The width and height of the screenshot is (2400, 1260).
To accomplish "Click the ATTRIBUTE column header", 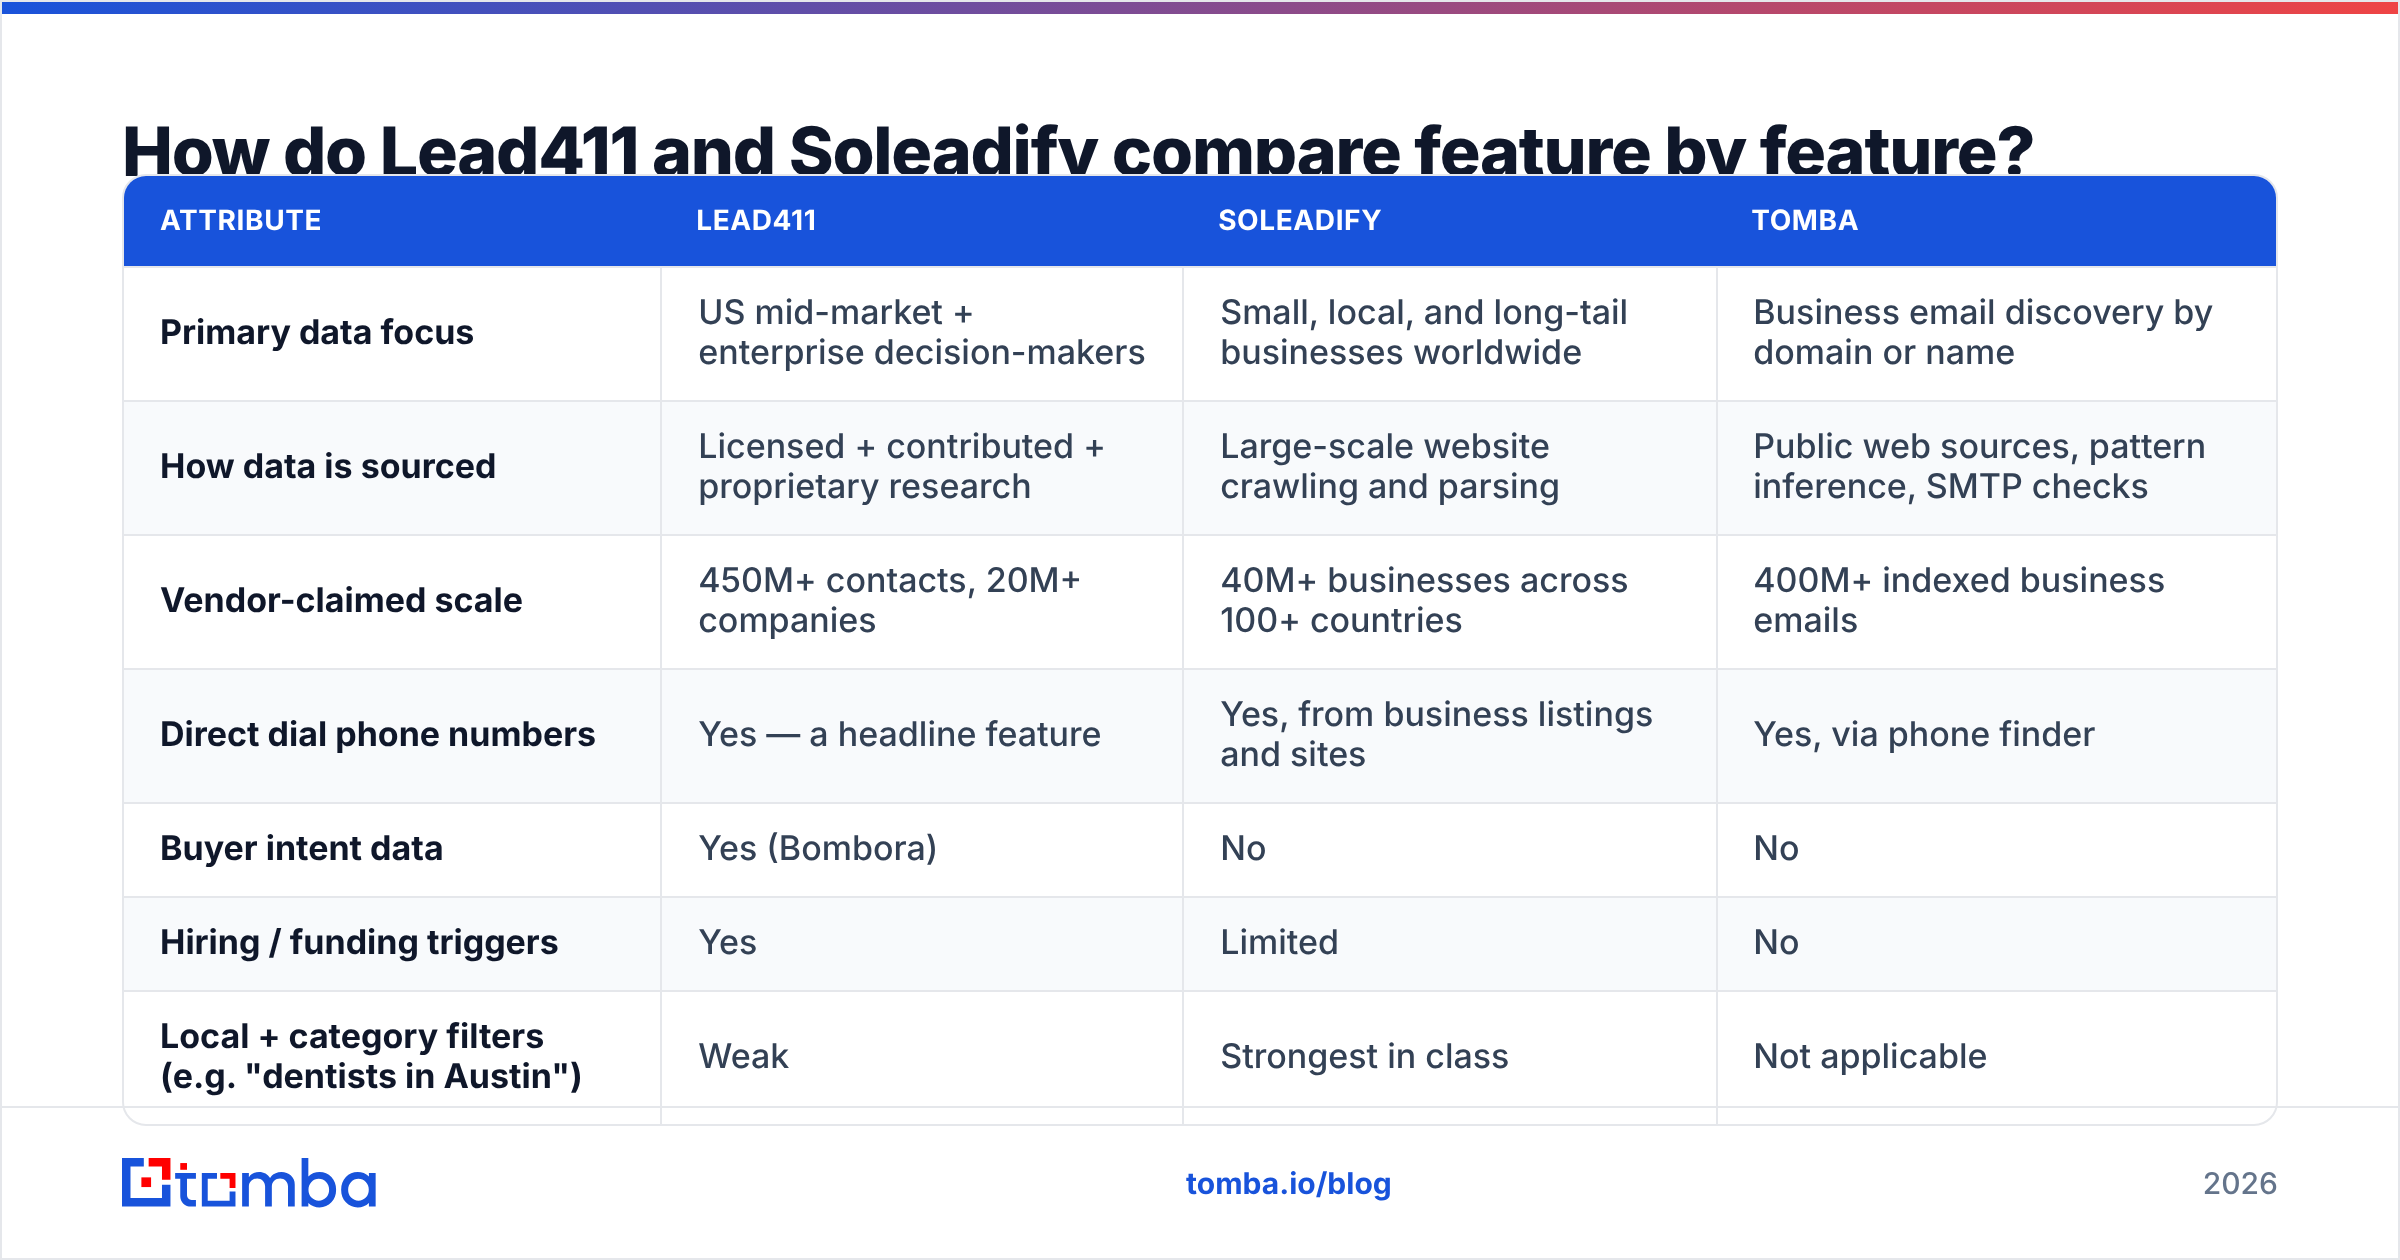I will [241, 220].
